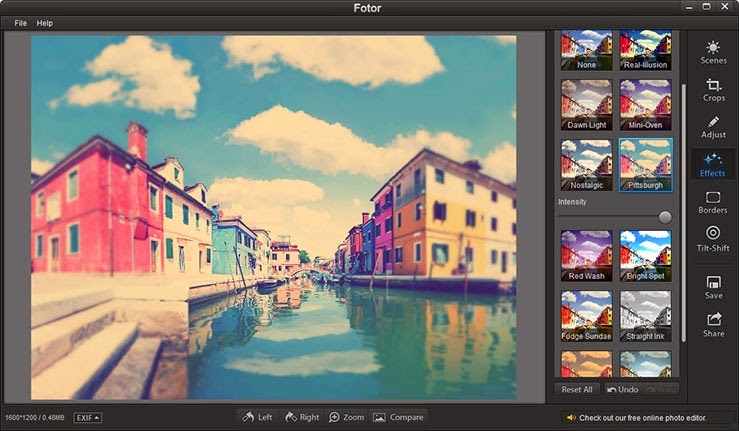Expand the EXIF info dropdown

[88, 418]
